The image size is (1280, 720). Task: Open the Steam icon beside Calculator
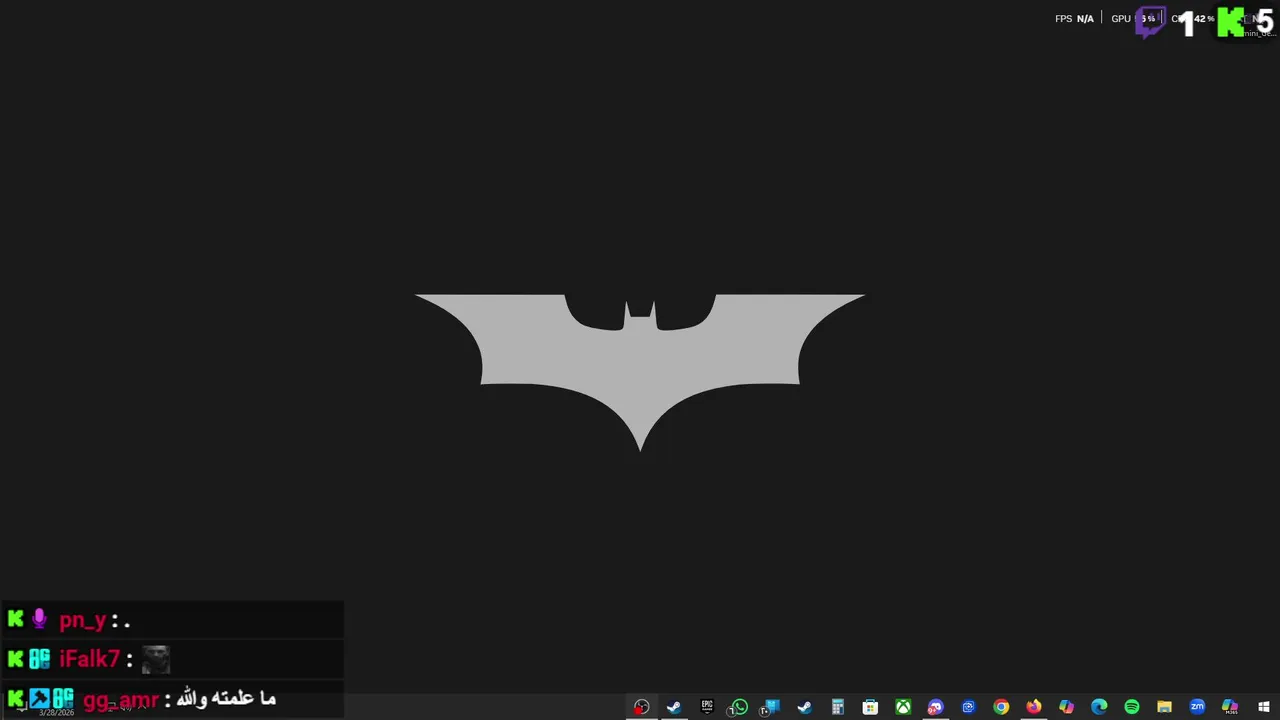click(804, 707)
